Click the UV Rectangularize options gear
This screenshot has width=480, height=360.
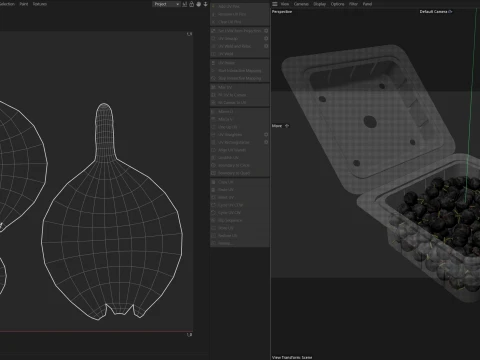coord(266,142)
